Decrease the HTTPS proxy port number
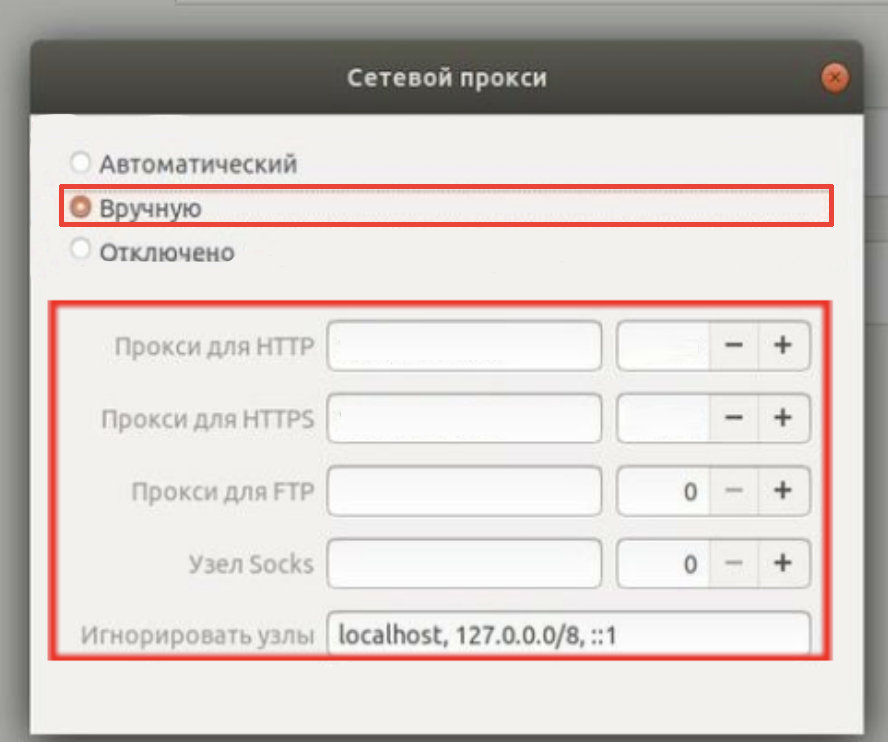Image resolution: width=888 pixels, height=746 pixels. pos(735,419)
